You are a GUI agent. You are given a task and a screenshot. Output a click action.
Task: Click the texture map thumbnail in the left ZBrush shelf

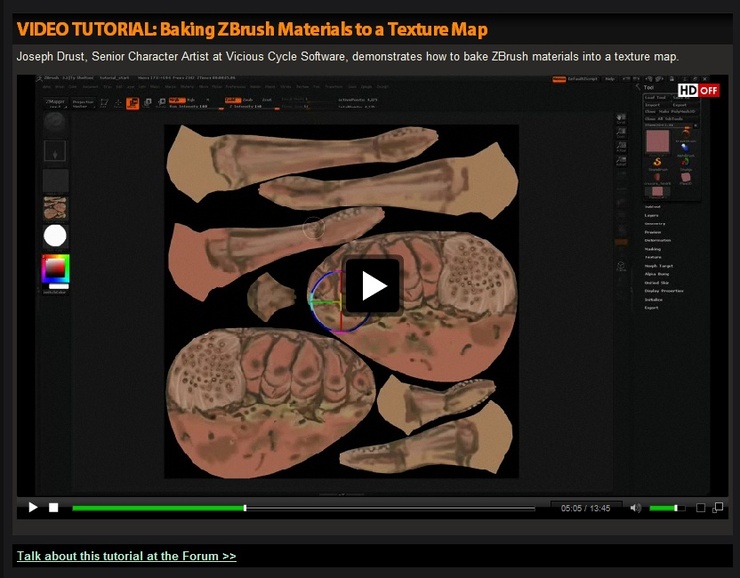pos(55,208)
